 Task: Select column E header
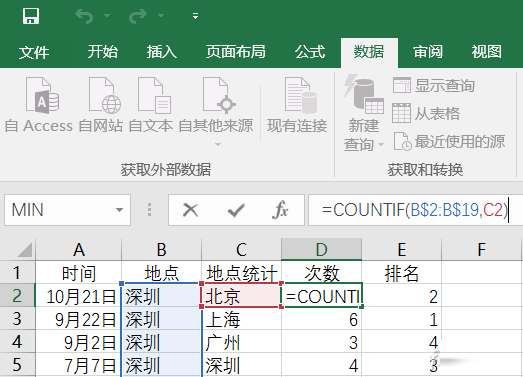(x=402, y=249)
